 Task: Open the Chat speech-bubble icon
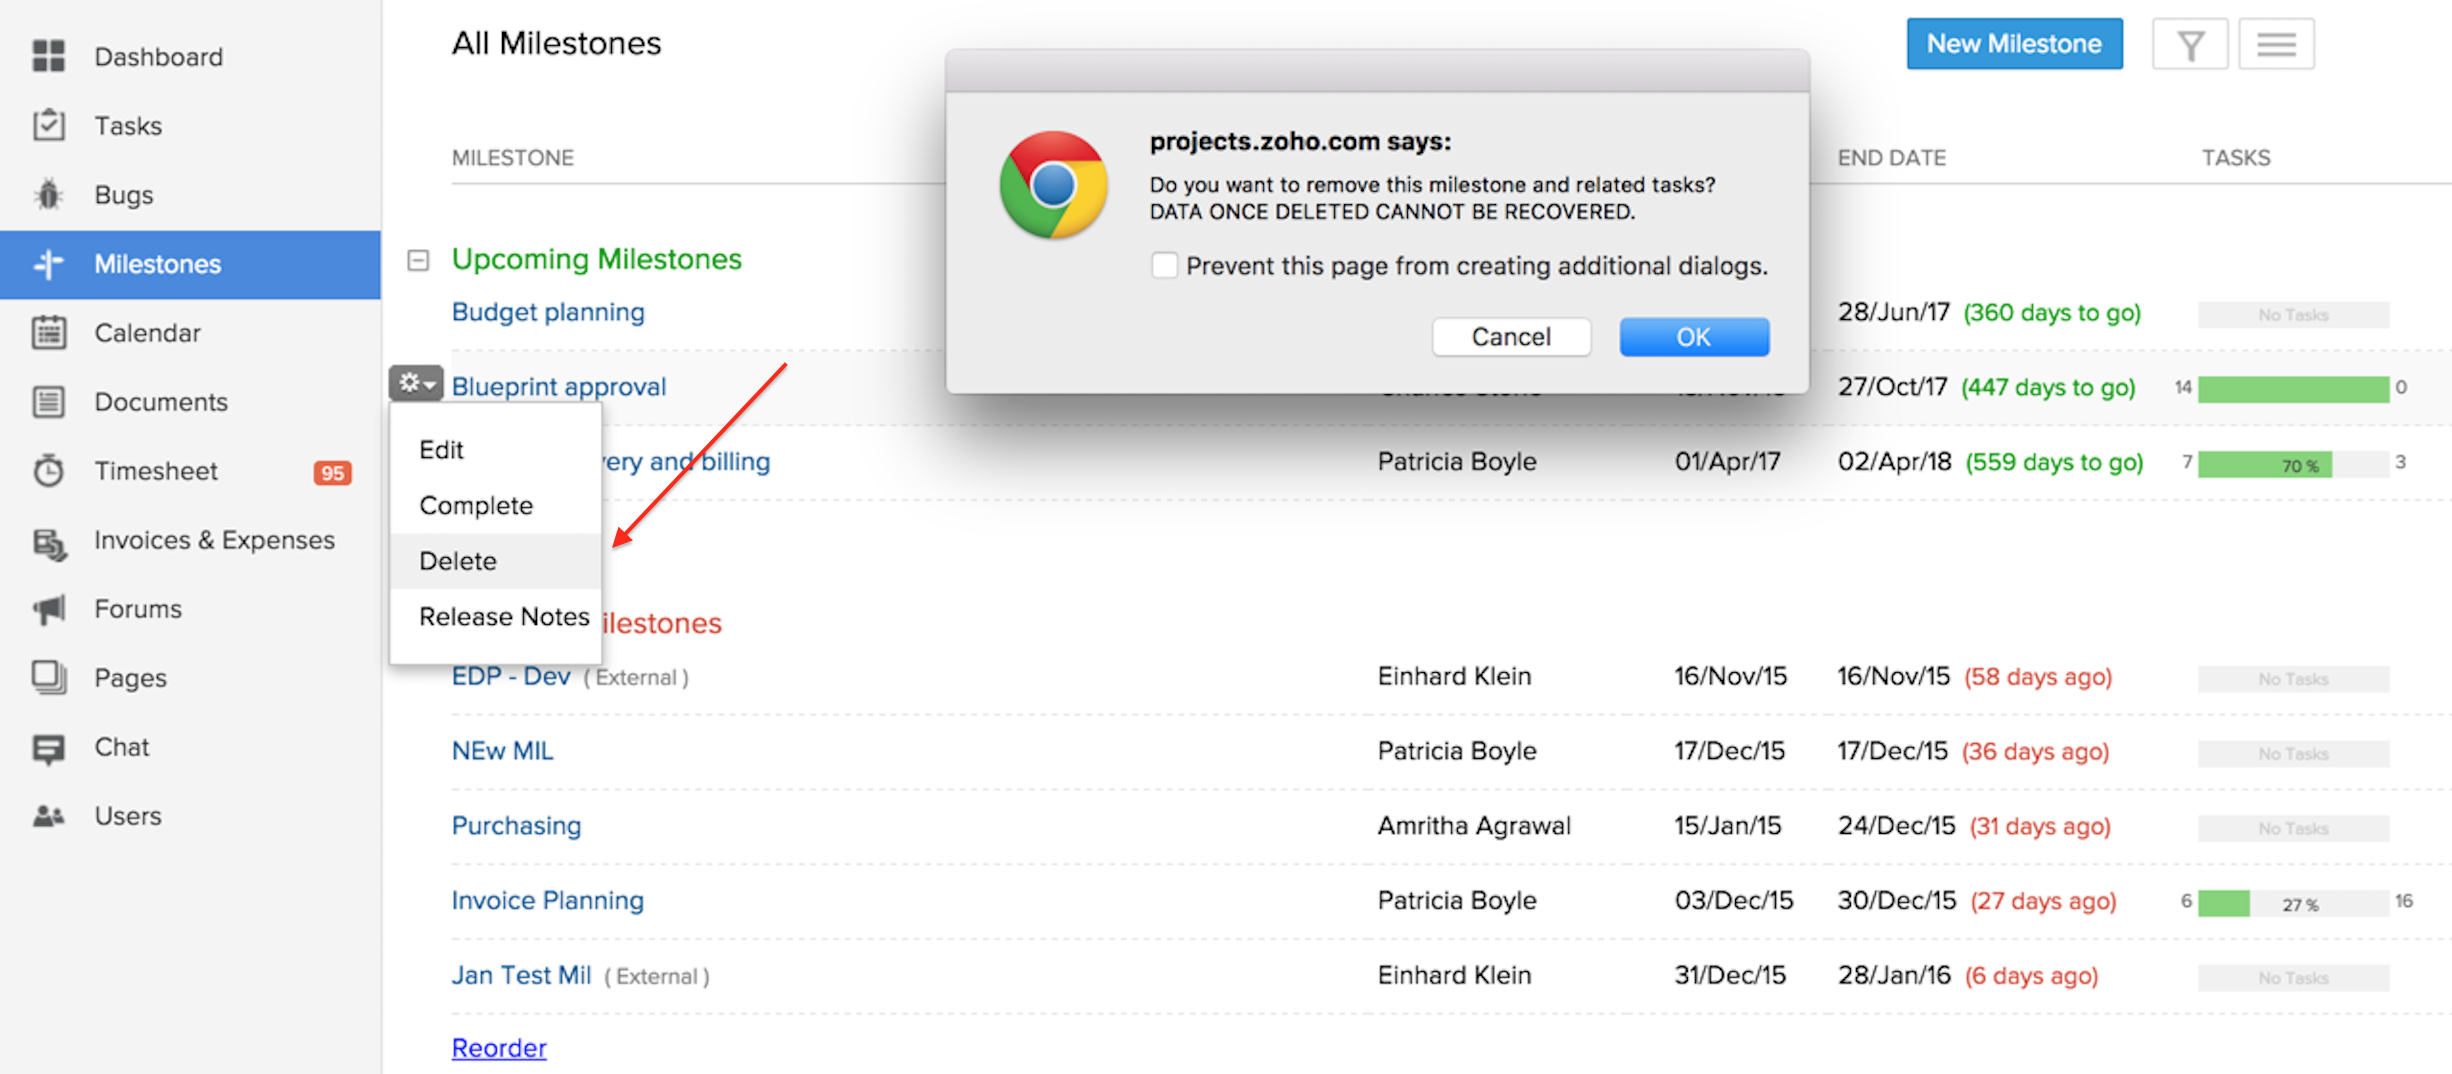[48, 748]
